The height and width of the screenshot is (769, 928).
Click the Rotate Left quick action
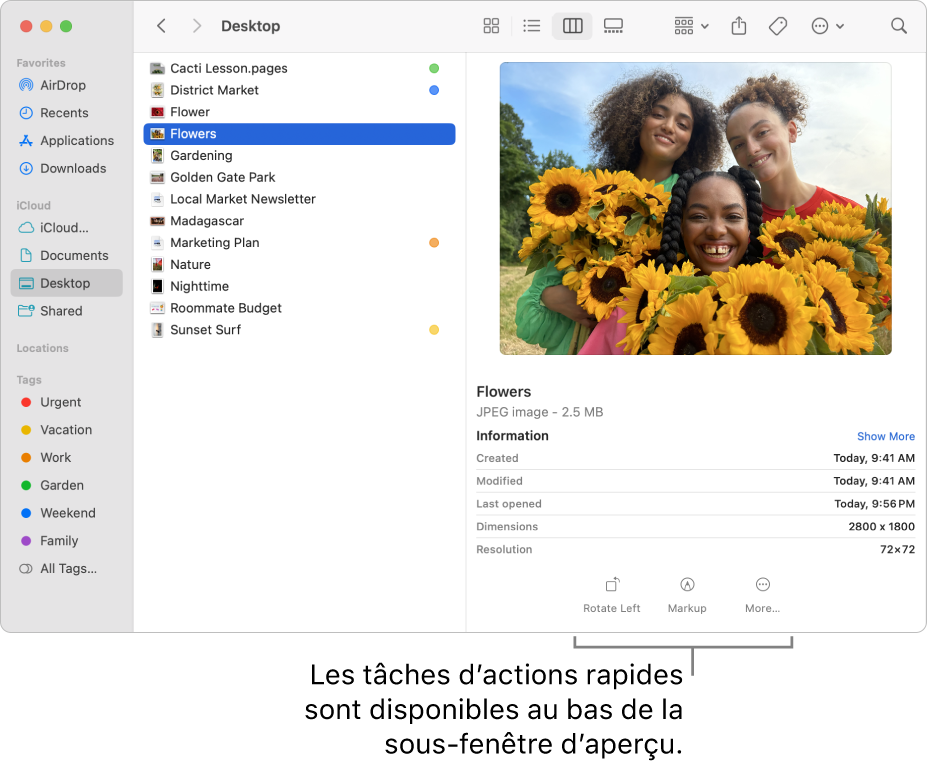612,594
